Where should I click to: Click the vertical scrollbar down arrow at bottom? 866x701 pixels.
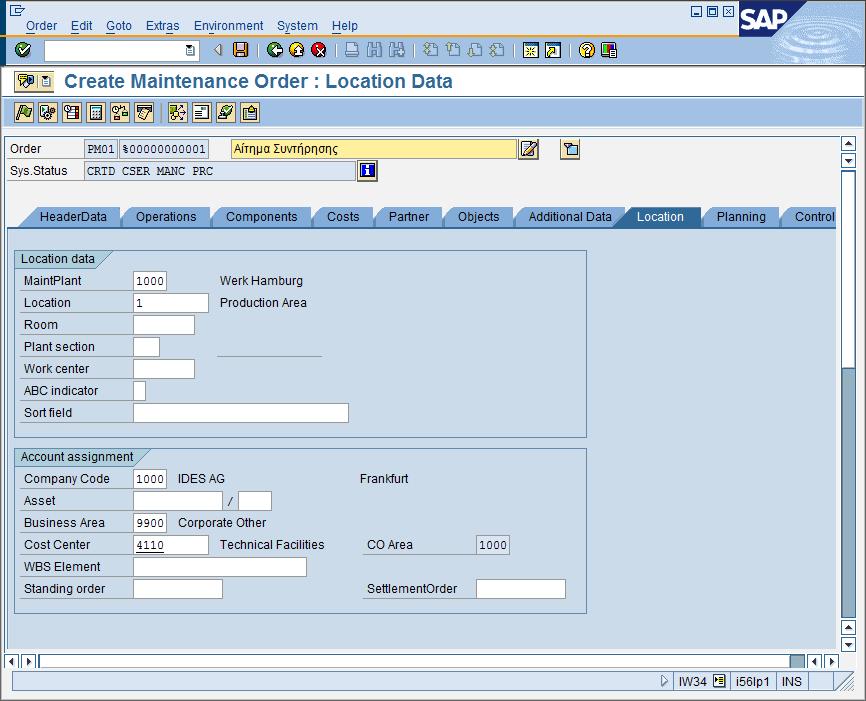coord(848,644)
